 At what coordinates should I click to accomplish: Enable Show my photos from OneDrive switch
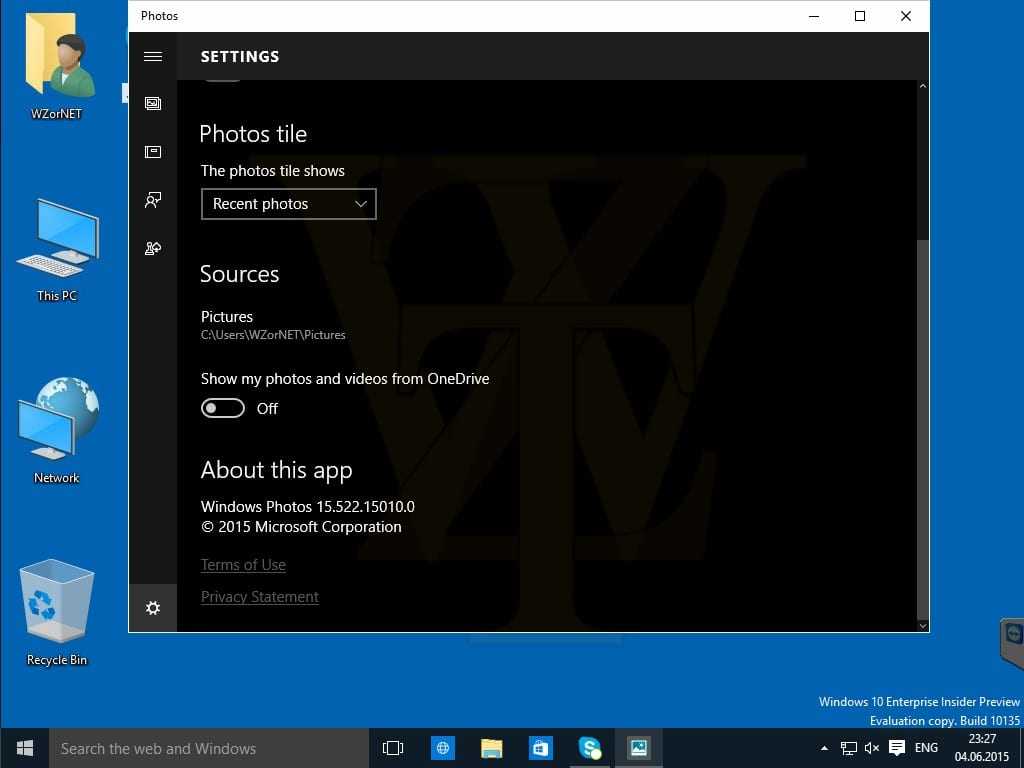(x=223, y=408)
